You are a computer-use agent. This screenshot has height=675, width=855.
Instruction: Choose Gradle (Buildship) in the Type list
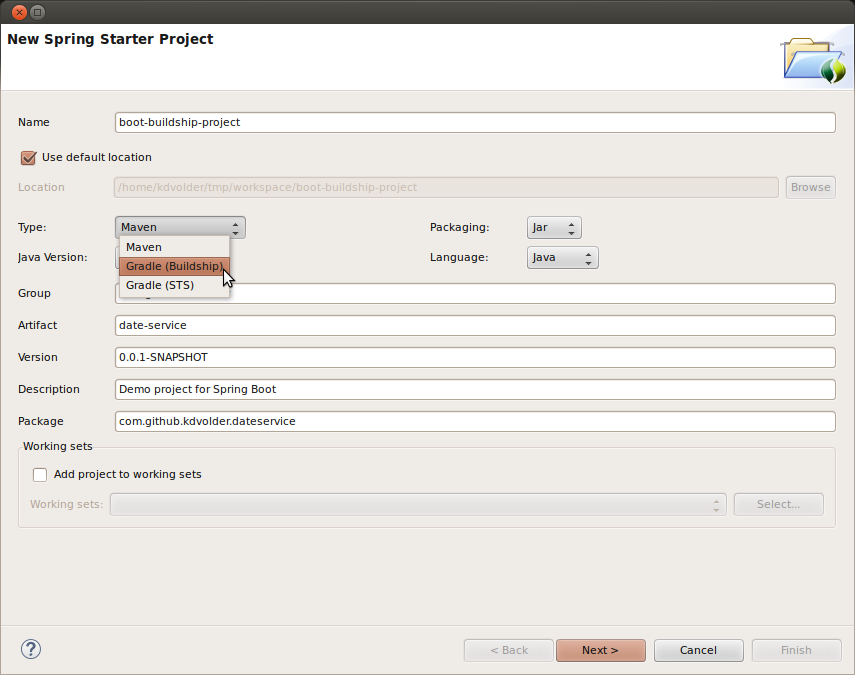[174, 266]
